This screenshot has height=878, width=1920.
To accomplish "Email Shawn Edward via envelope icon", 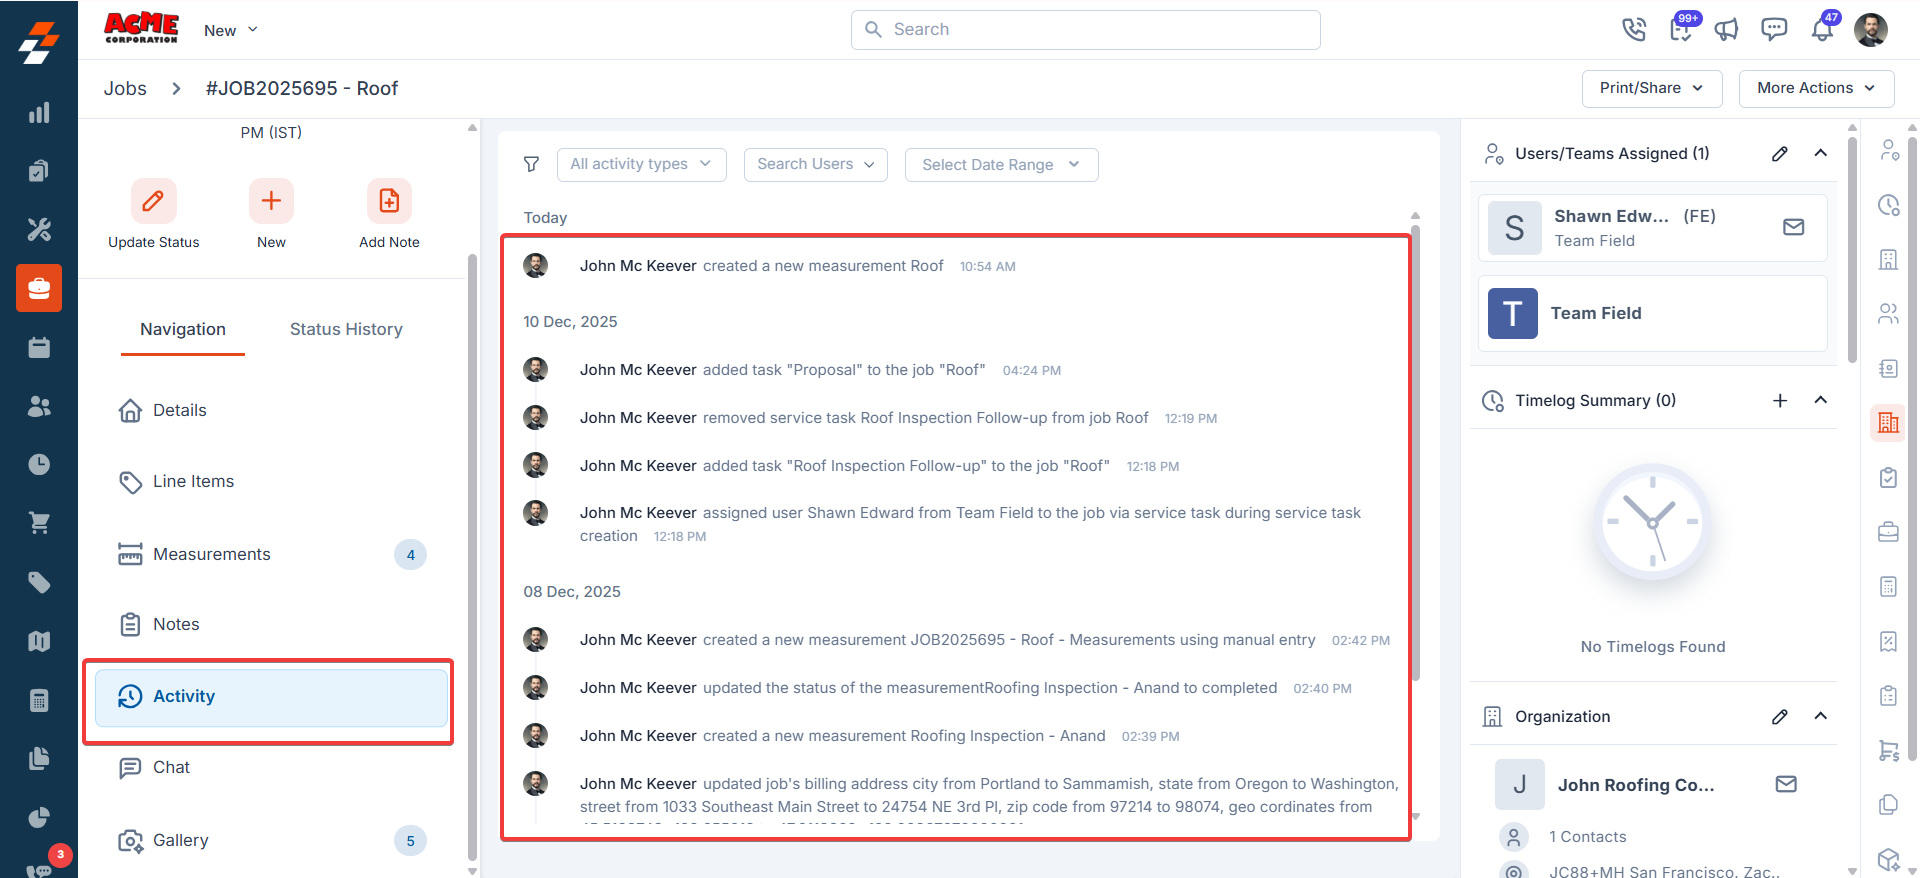I will [1794, 227].
